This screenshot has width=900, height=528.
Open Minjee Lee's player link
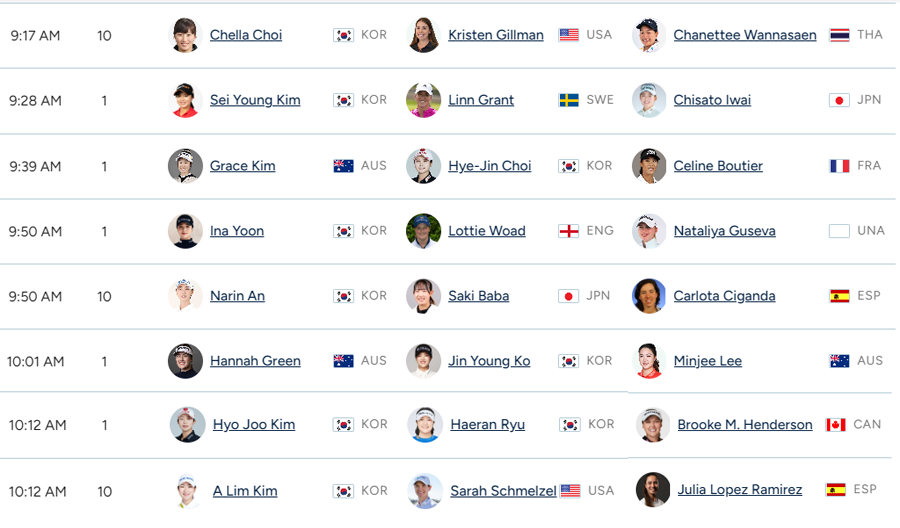coord(707,361)
